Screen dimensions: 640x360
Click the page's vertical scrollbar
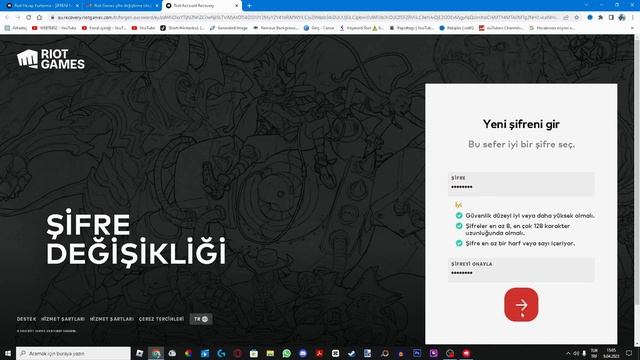637,171
